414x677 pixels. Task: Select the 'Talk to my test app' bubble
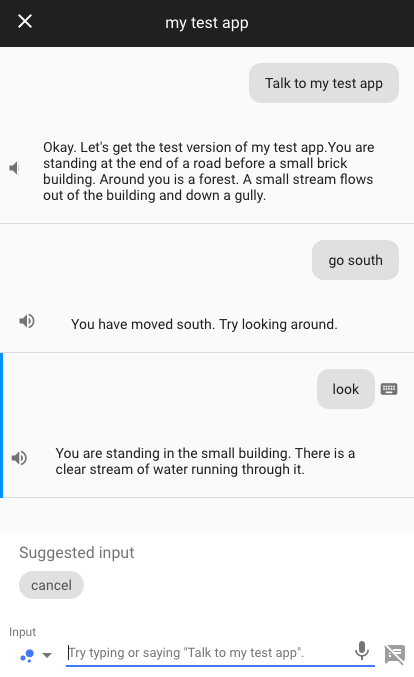coord(324,83)
